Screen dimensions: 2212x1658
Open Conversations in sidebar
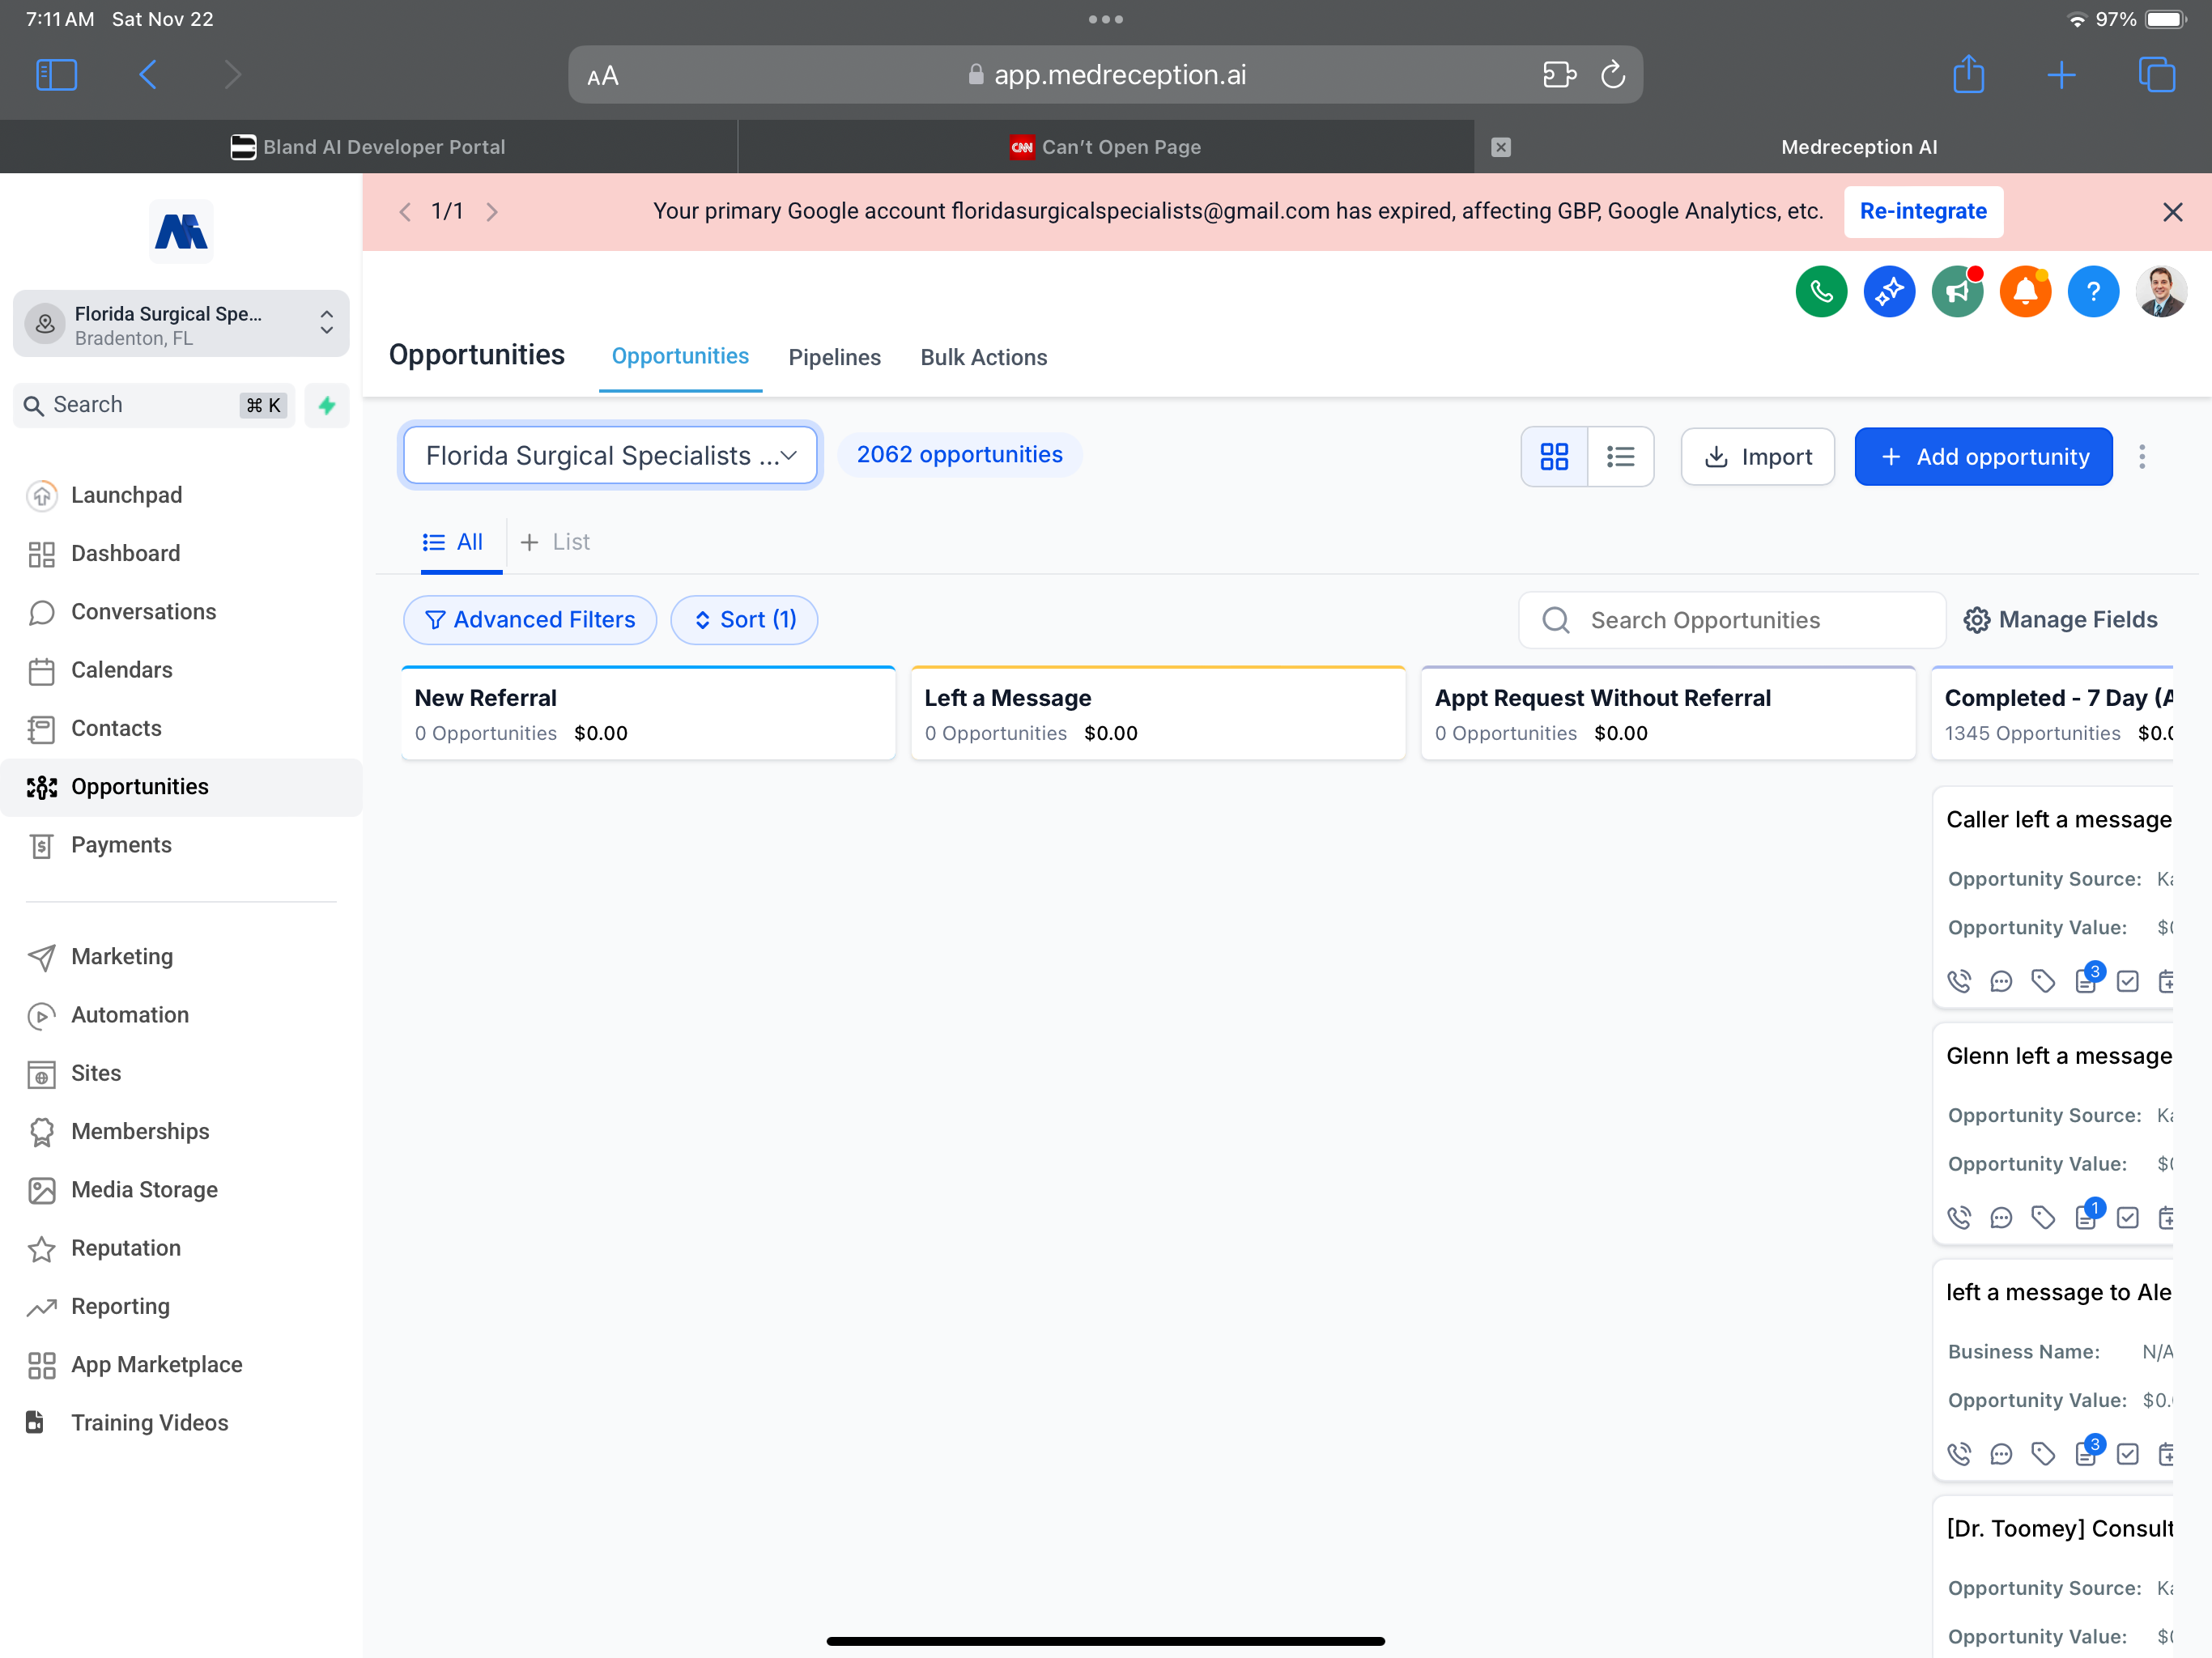pyautogui.click(x=181, y=612)
